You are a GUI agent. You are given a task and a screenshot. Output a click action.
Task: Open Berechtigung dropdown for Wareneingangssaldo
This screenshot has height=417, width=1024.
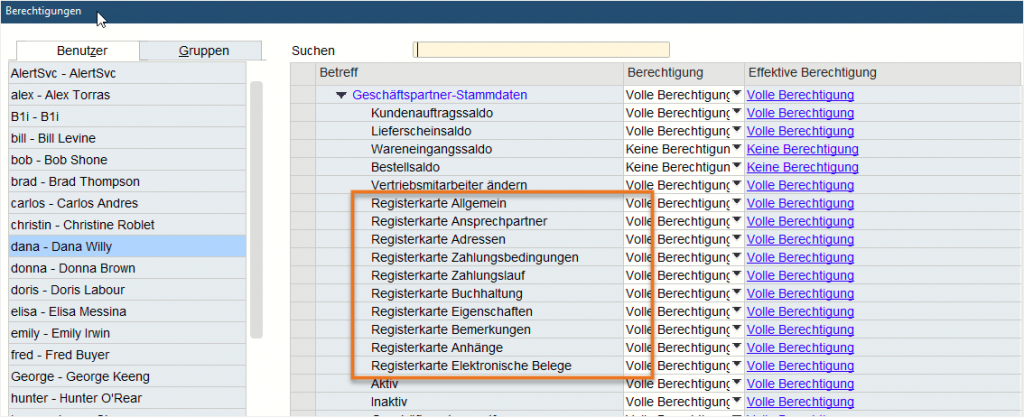[736, 149]
